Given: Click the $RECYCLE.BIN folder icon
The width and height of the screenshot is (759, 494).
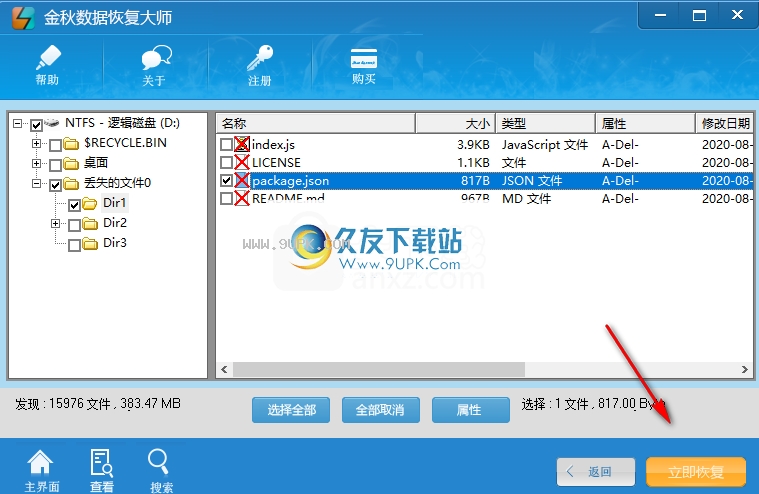Looking at the screenshot, I should point(71,144).
